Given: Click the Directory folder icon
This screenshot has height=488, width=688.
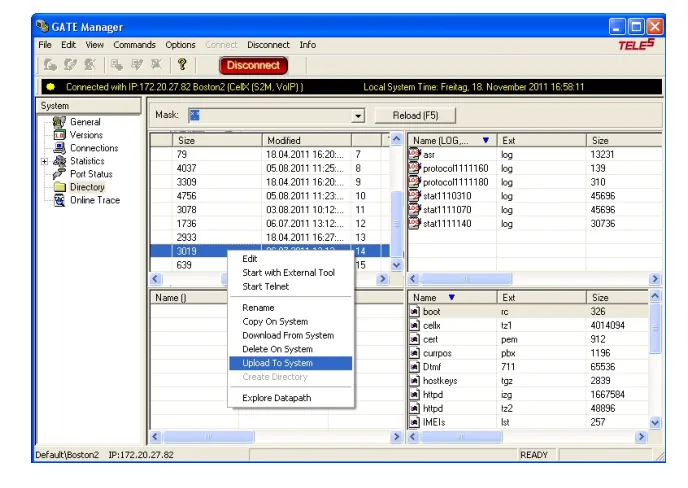Looking at the screenshot, I should point(59,187).
